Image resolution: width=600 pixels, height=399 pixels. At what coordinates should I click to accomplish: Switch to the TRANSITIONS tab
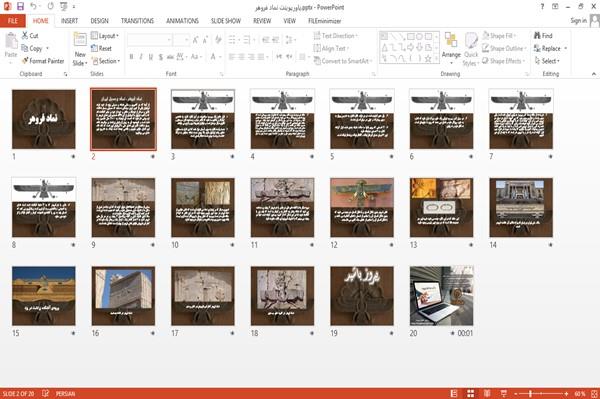(137, 21)
